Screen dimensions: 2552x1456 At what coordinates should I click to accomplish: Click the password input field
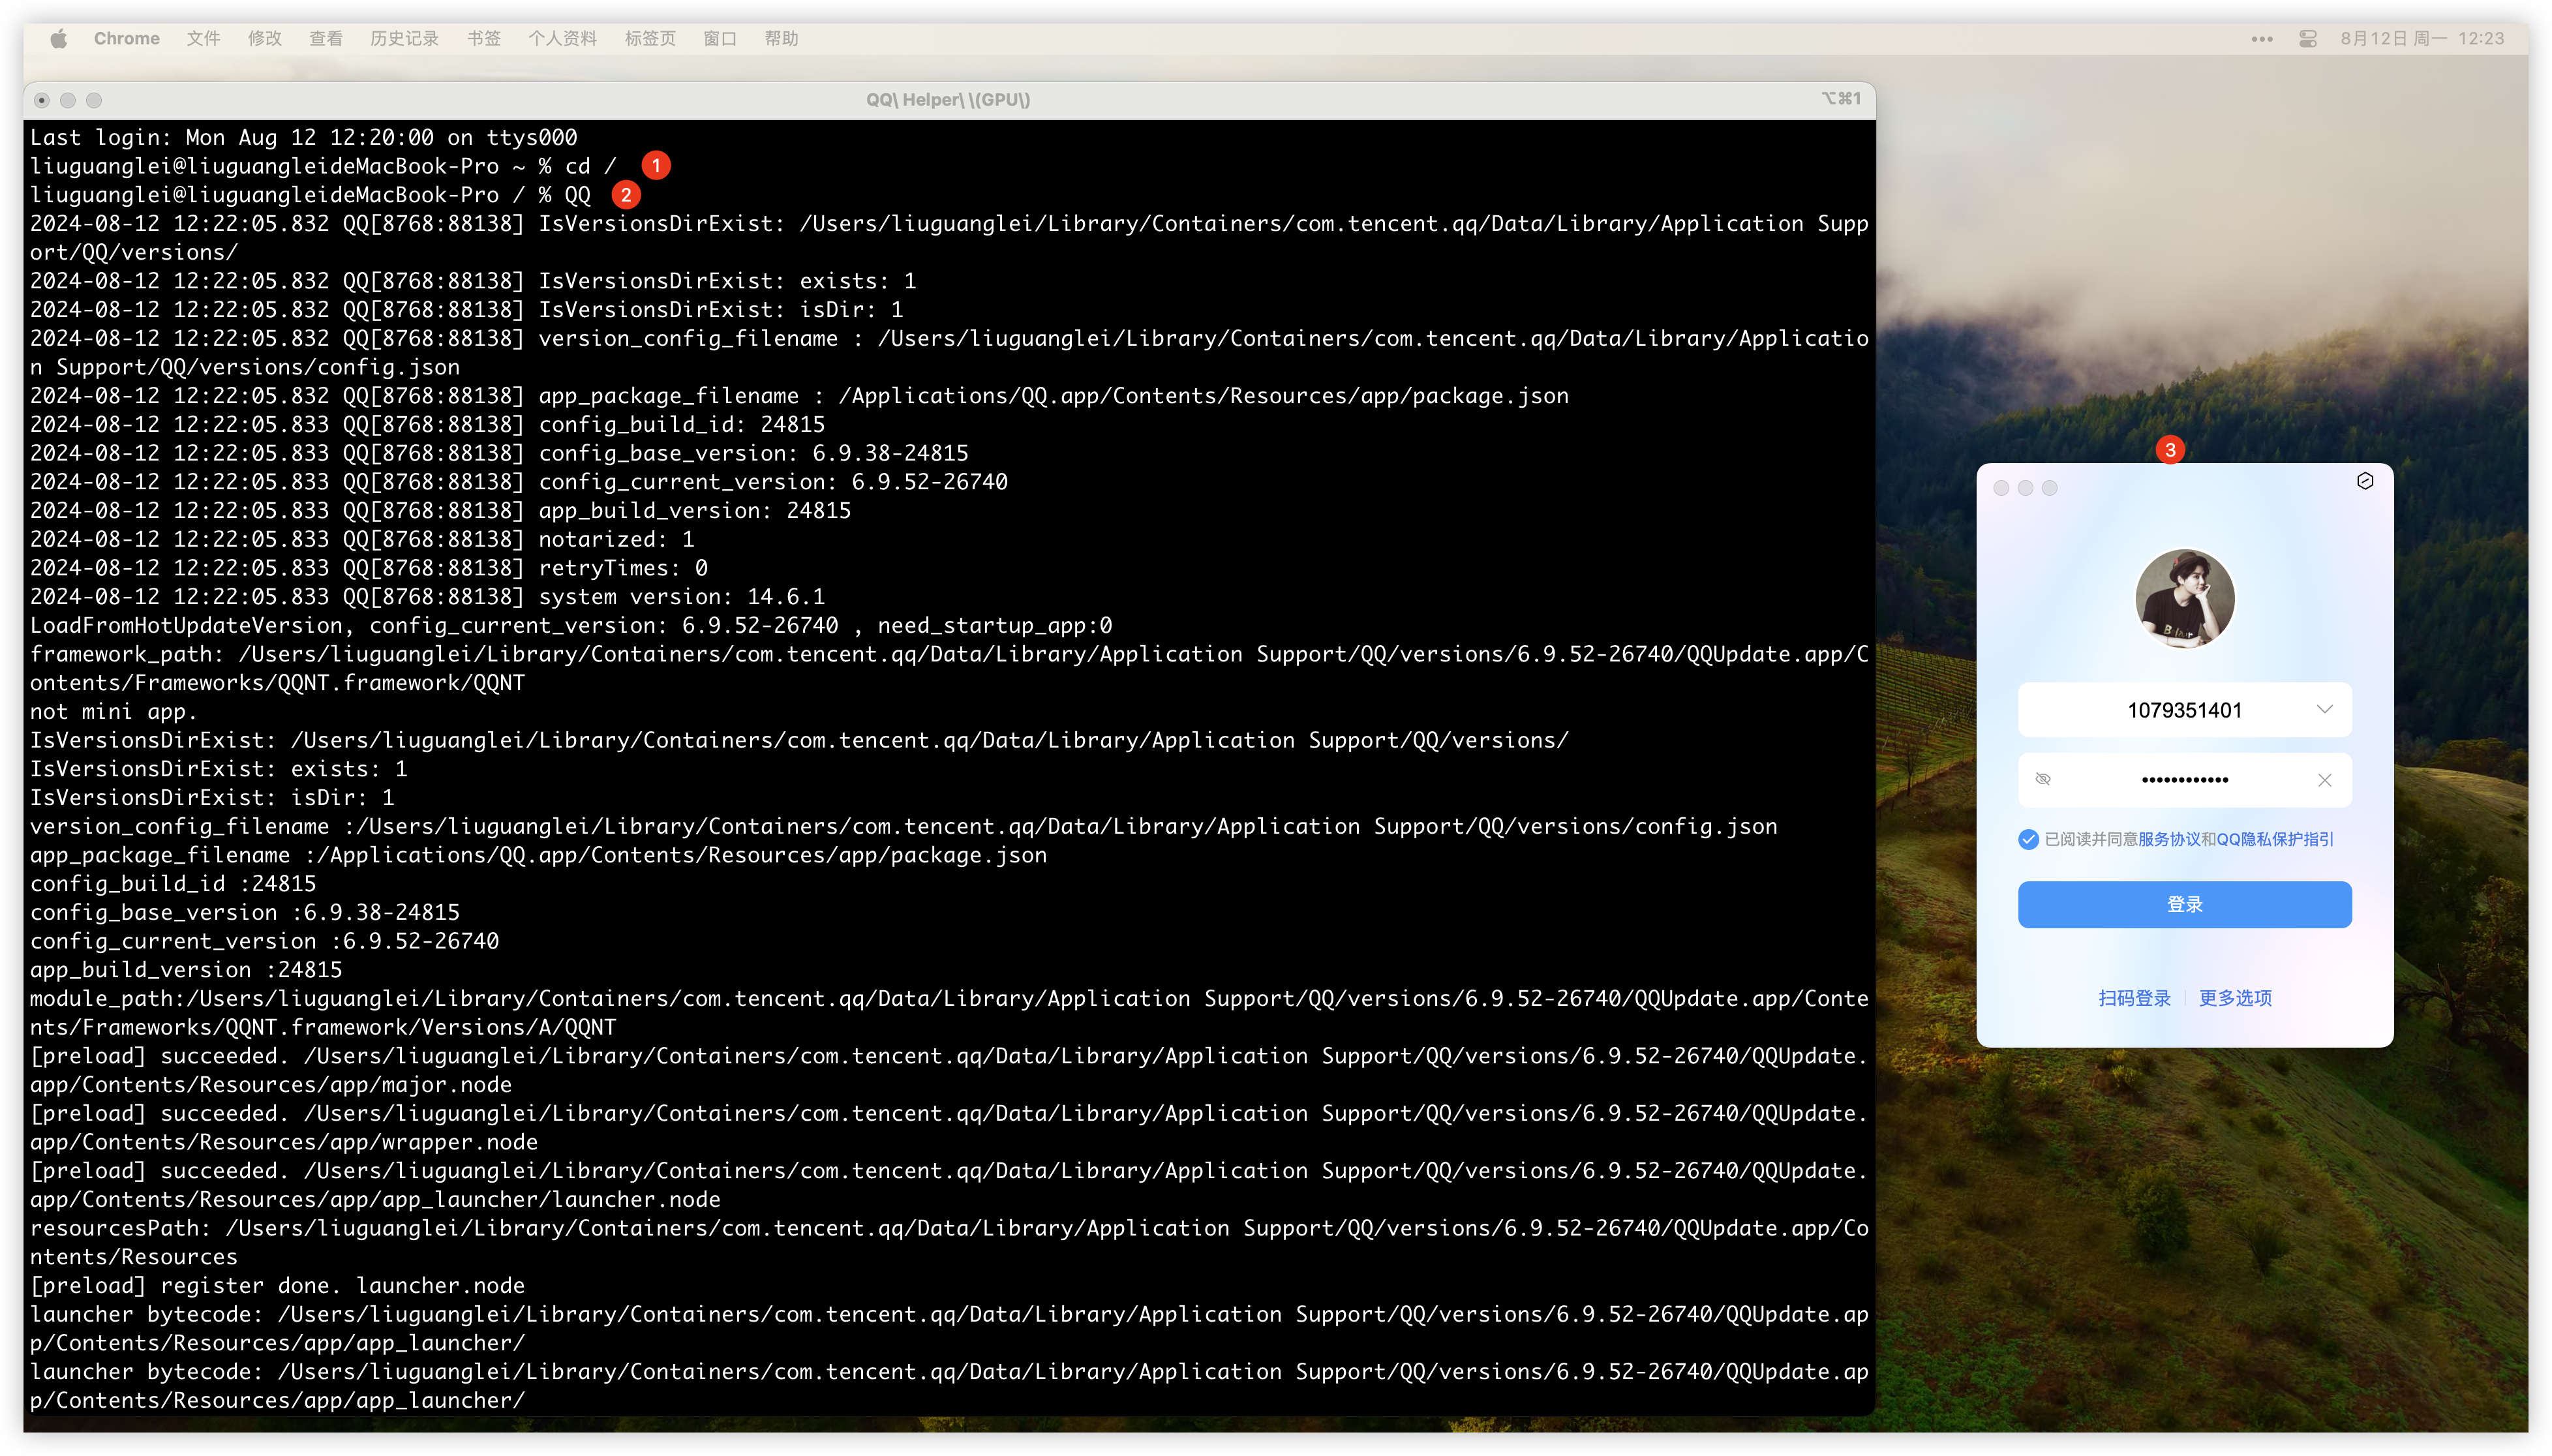tap(2184, 779)
